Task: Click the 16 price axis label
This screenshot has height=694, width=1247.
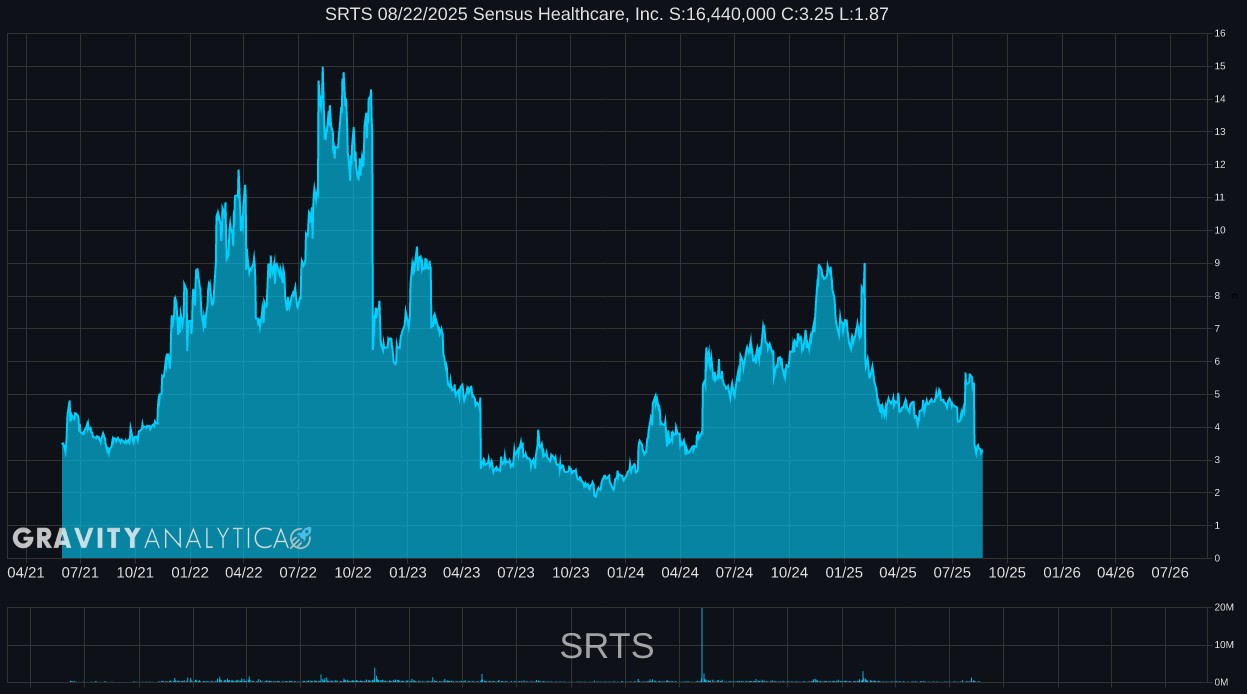Action: coord(1220,33)
